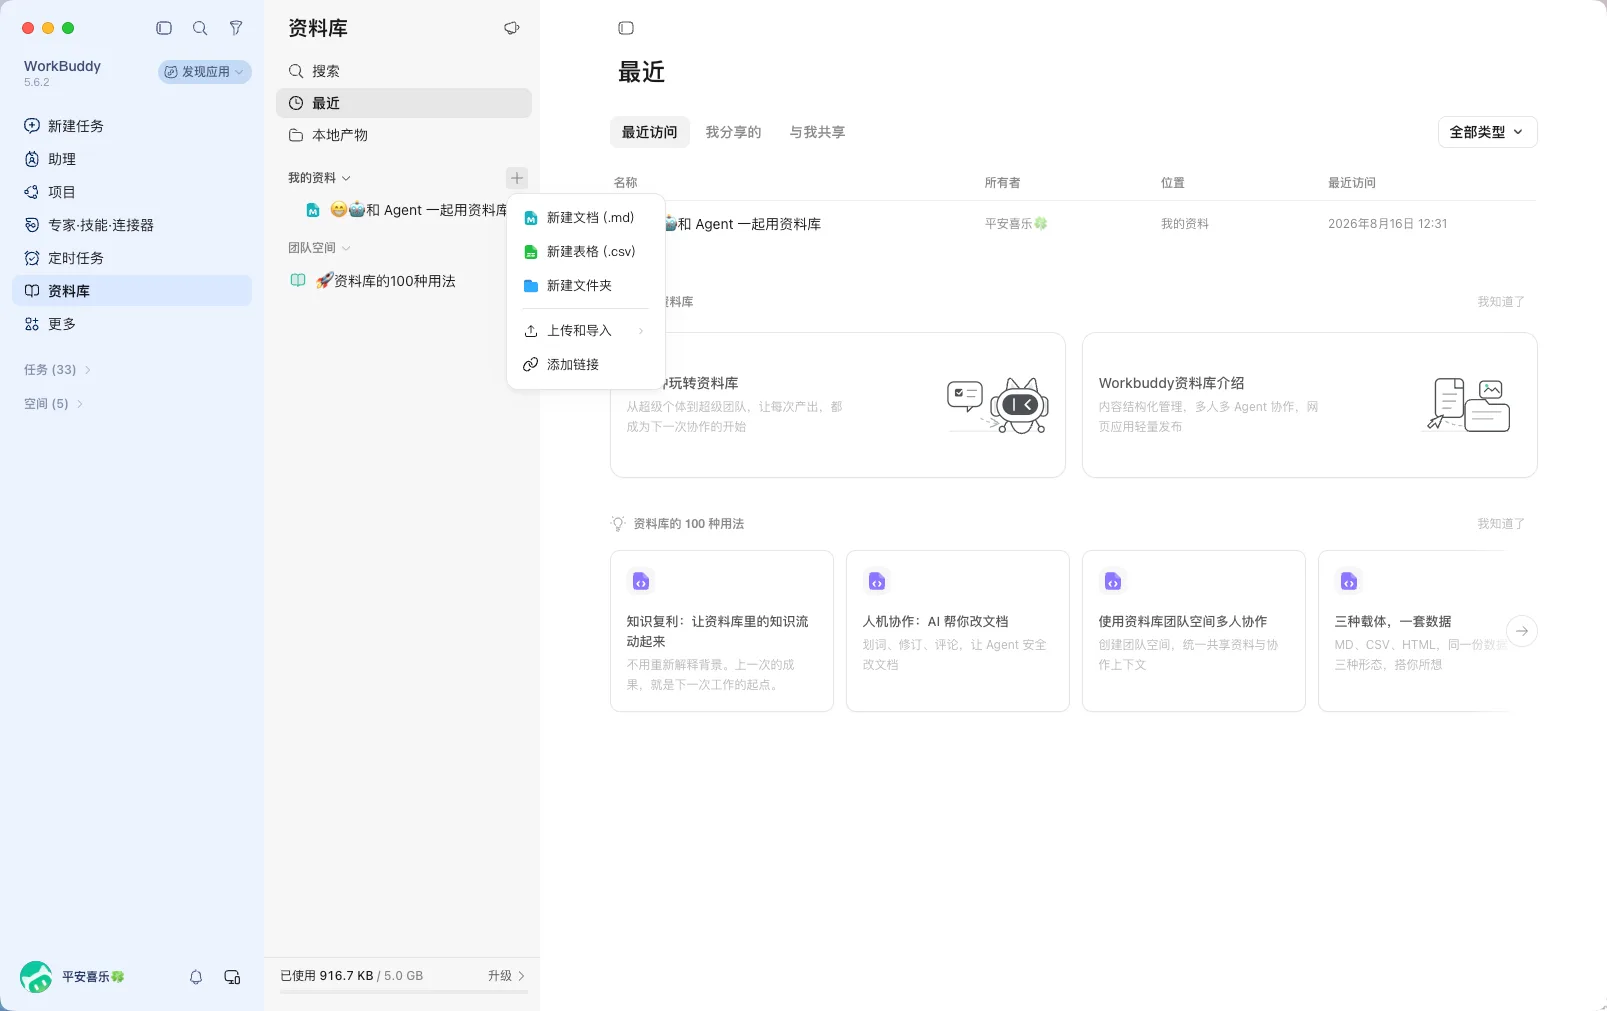Open 上传和导入 submenu
This screenshot has height=1011, width=1607.
click(586, 330)
